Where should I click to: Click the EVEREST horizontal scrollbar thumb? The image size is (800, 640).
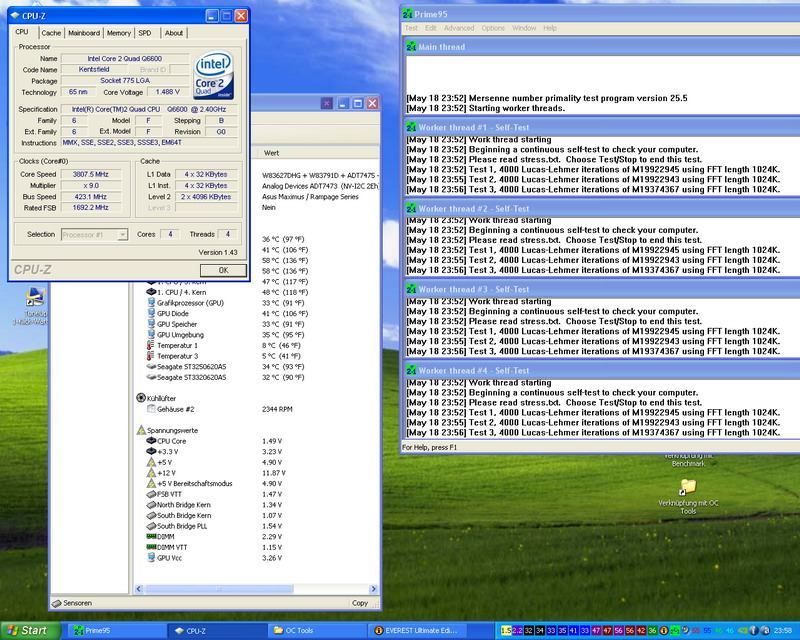[219, 589]
